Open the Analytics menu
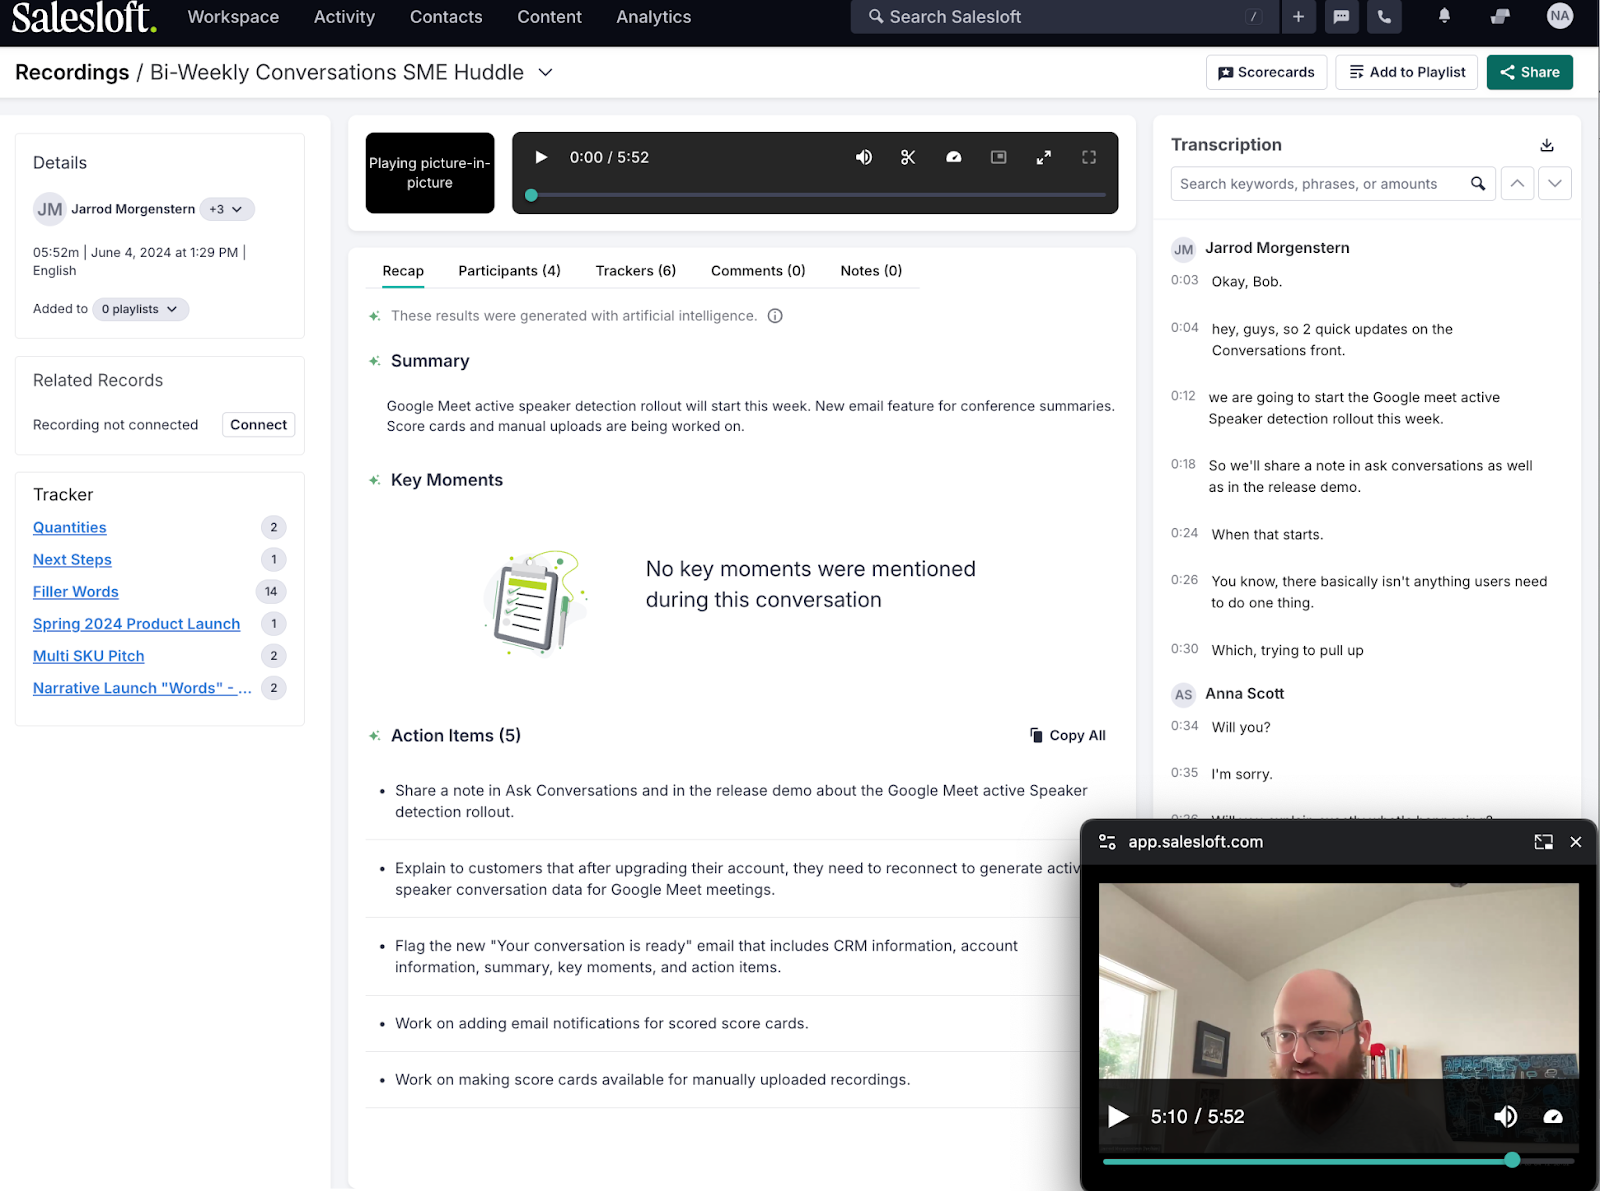The height and width of the screenshot is (1191, 1600). point(654,17)
